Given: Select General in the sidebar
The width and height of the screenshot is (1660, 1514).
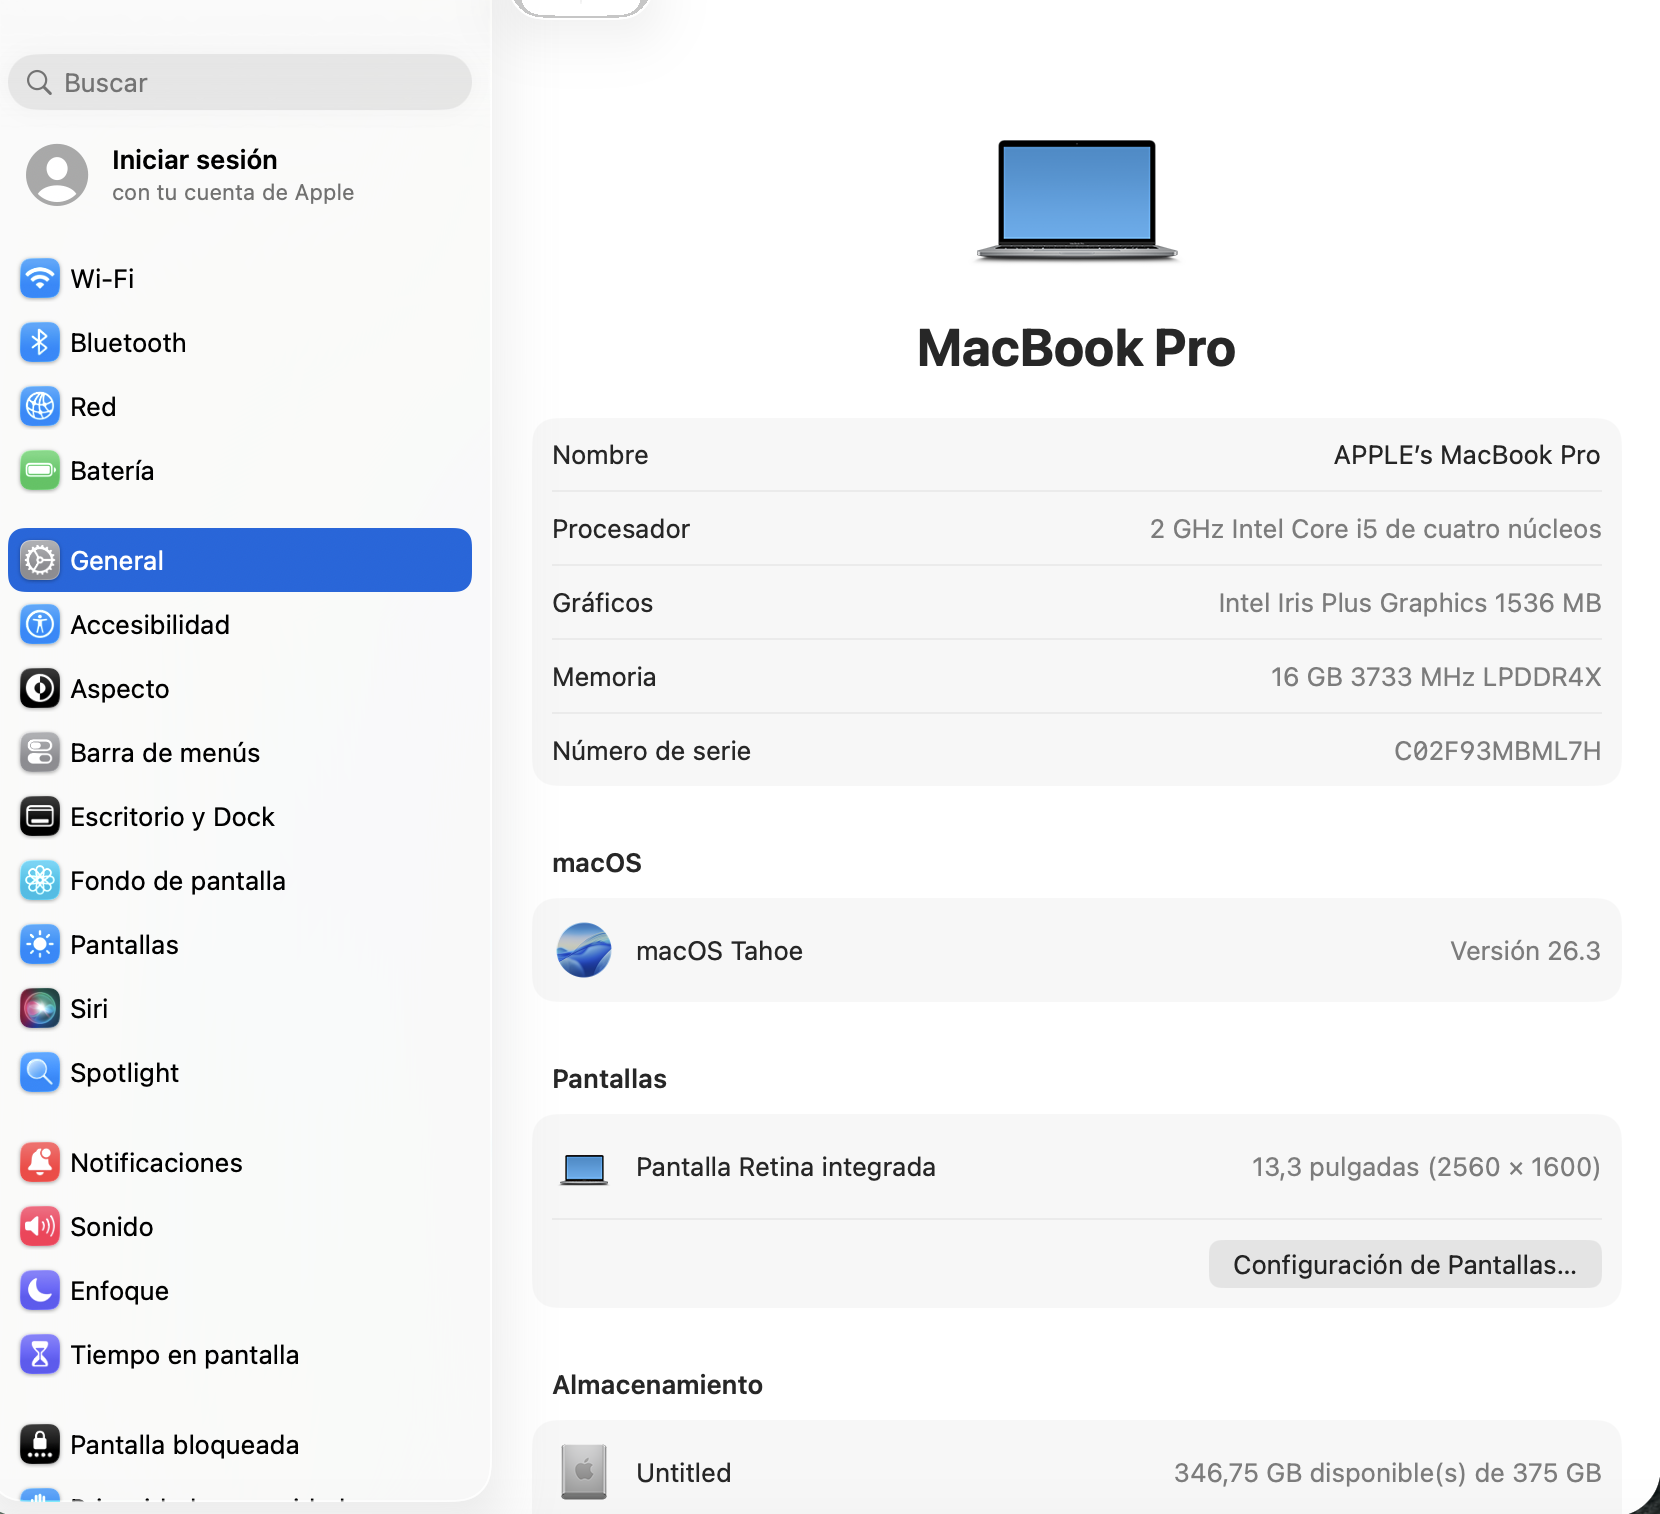Looking at the screenshot, I should (239, 560).
